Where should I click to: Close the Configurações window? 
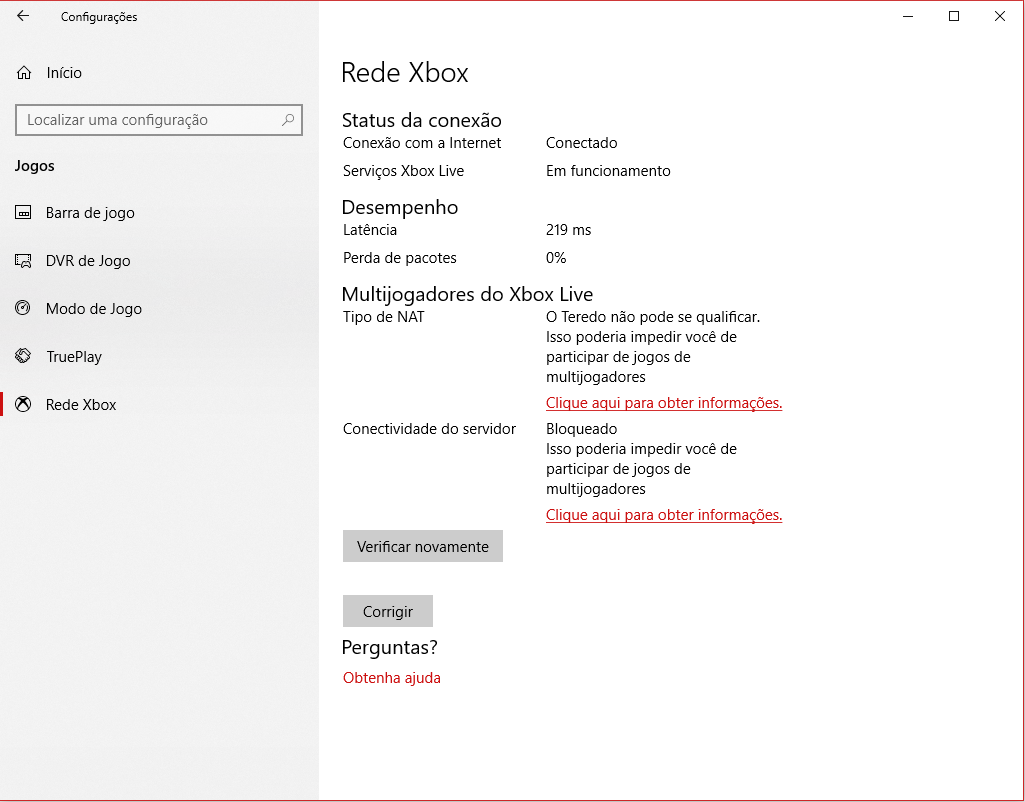1000,16
